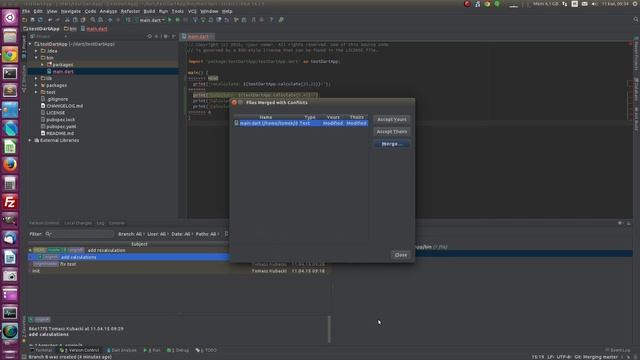Open the Analyze menu
Screen dimensions: 640x360
(108, 11)
